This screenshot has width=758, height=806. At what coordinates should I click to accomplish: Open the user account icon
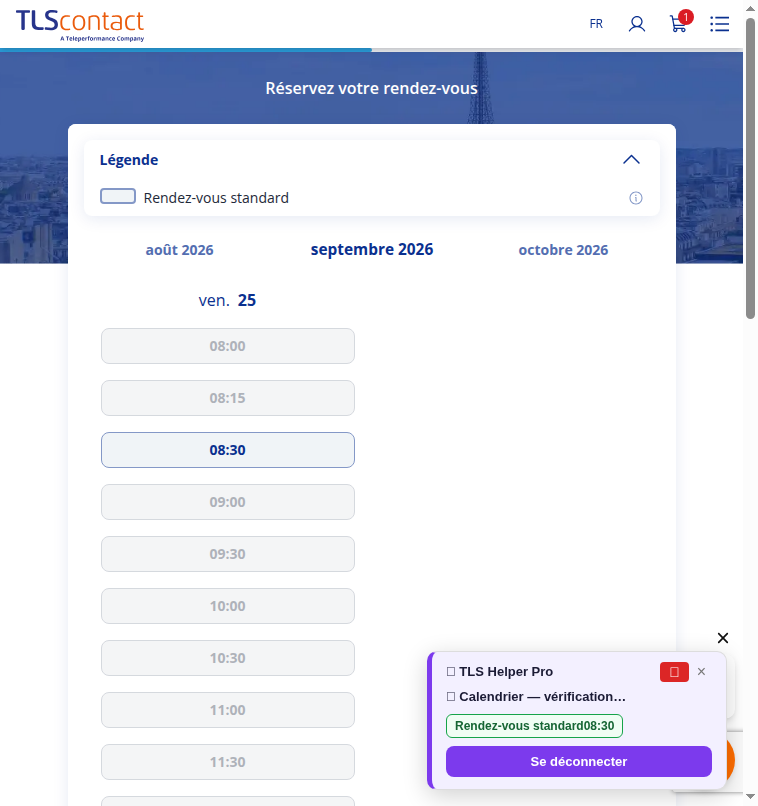pos(637,24)
